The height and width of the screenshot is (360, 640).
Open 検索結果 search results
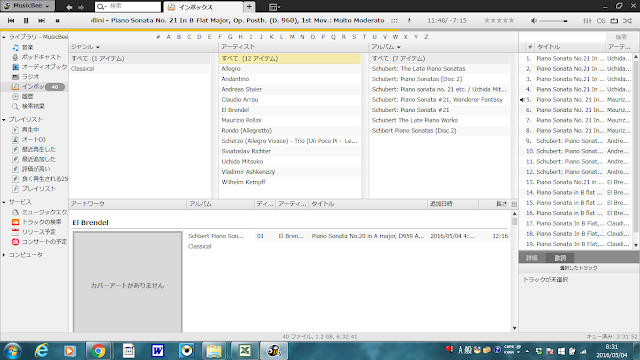point(33,106)
